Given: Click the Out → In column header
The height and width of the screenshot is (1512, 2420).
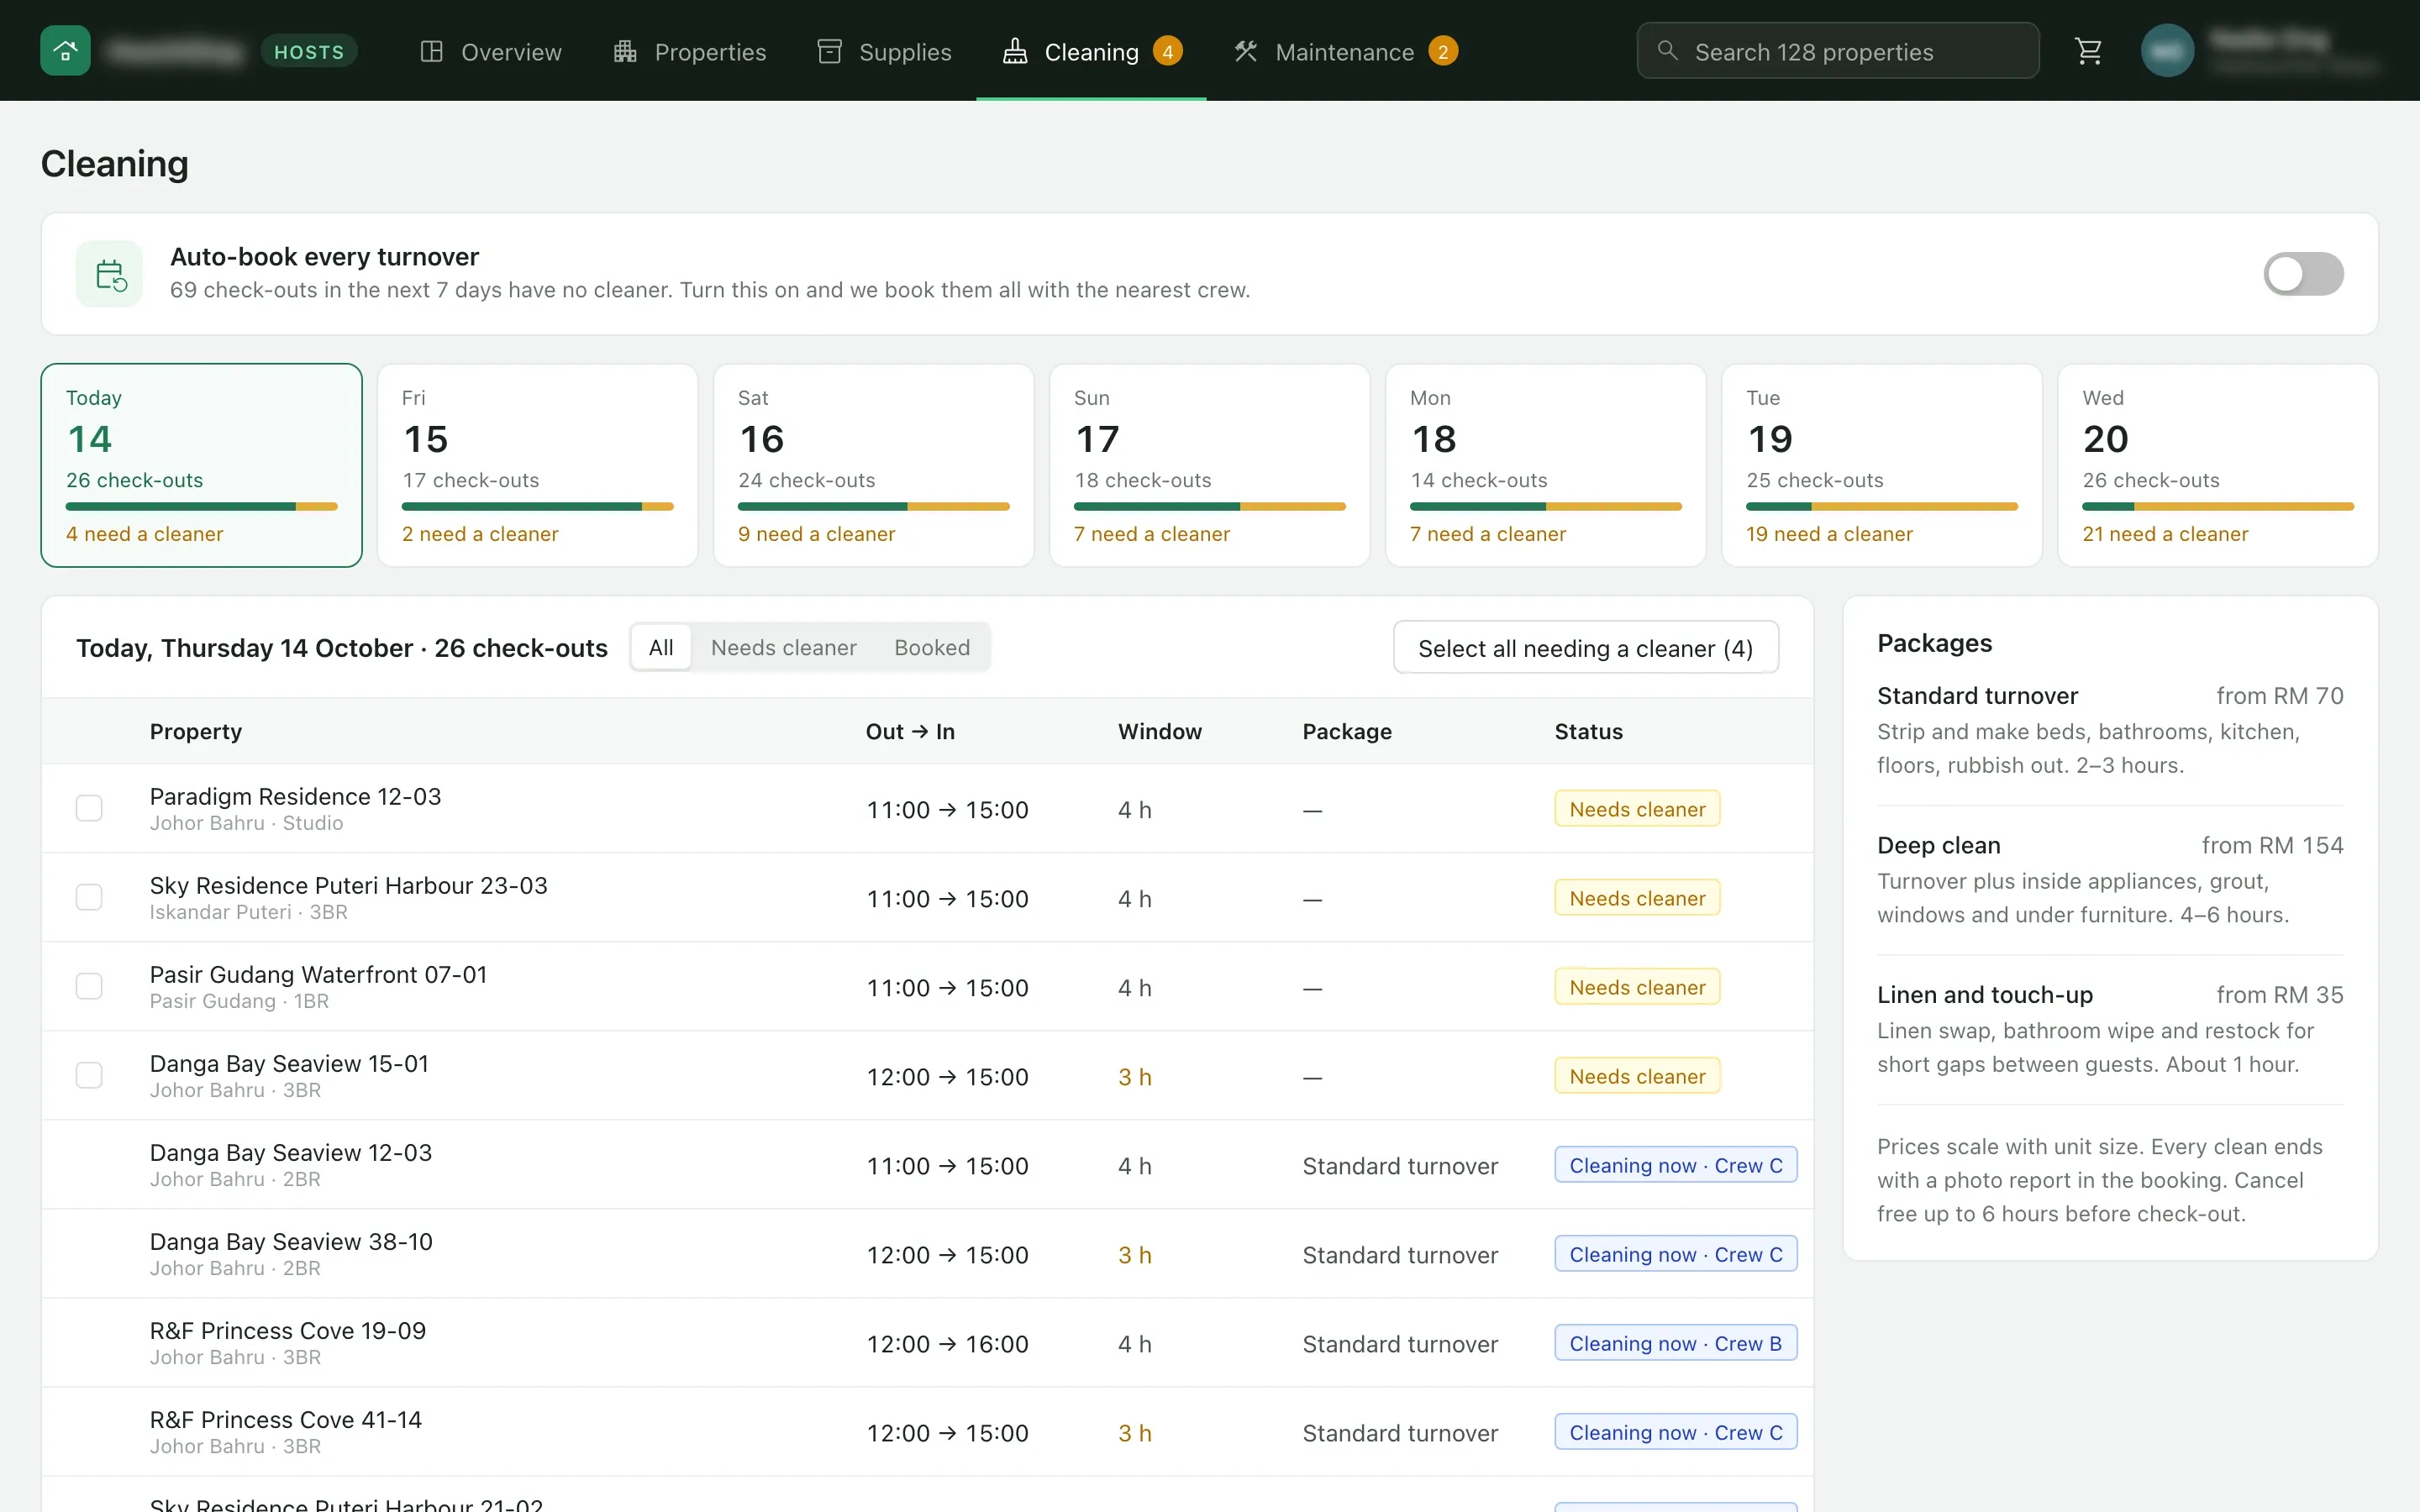Looking at the screenshot, I should [x=910, y=731].
